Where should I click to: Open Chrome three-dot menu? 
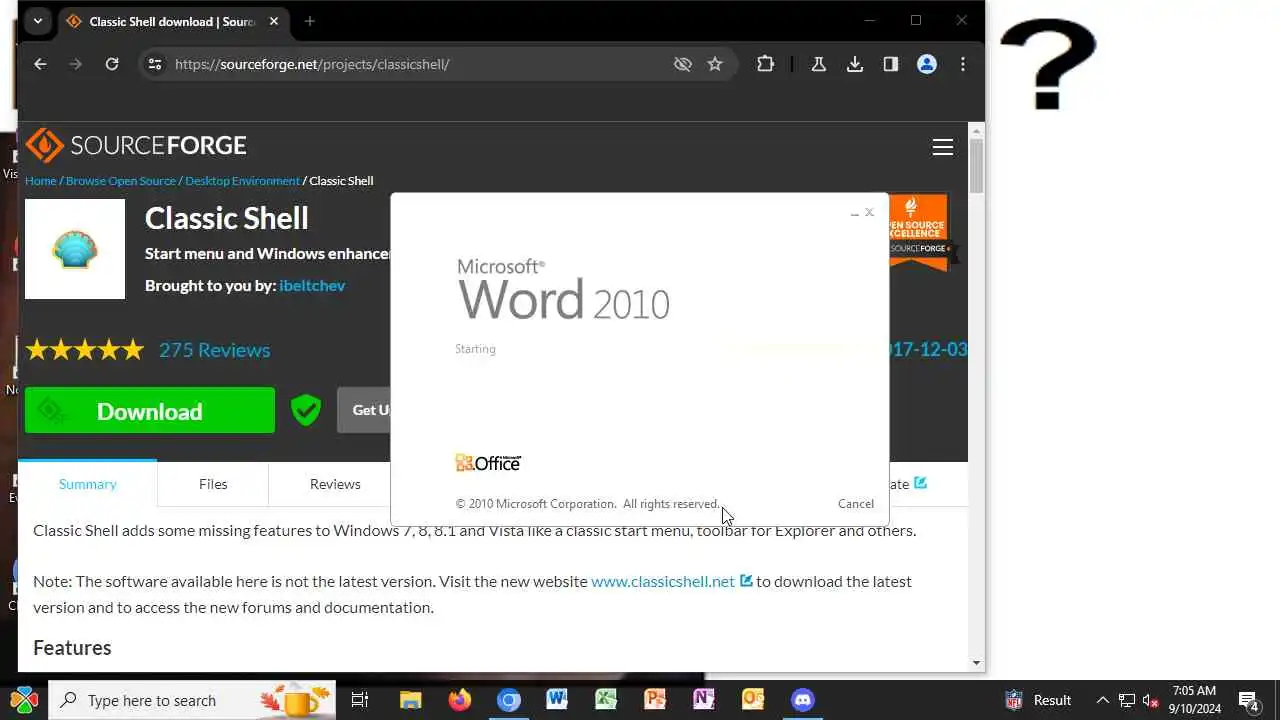coord(963,64)
